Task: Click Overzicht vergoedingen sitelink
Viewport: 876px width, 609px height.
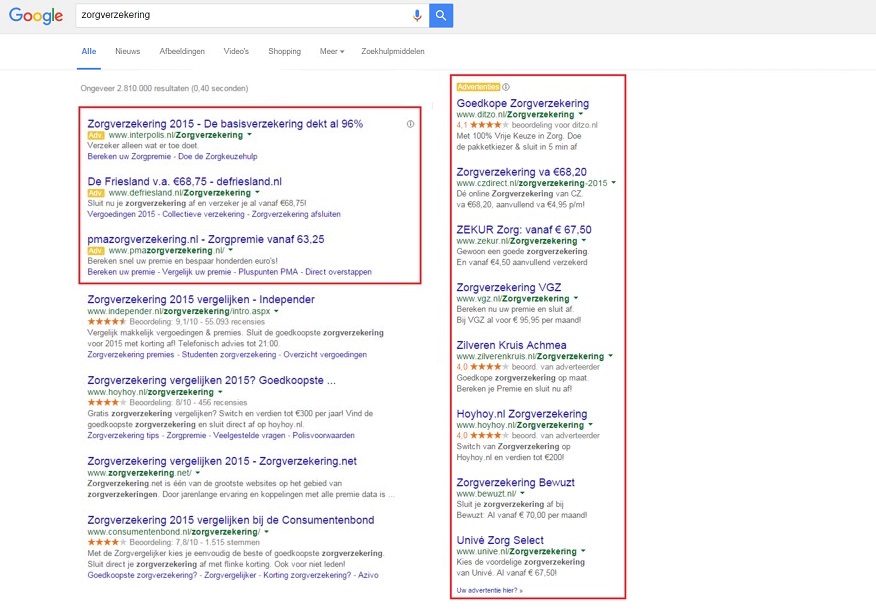Action: coord(325,355)
